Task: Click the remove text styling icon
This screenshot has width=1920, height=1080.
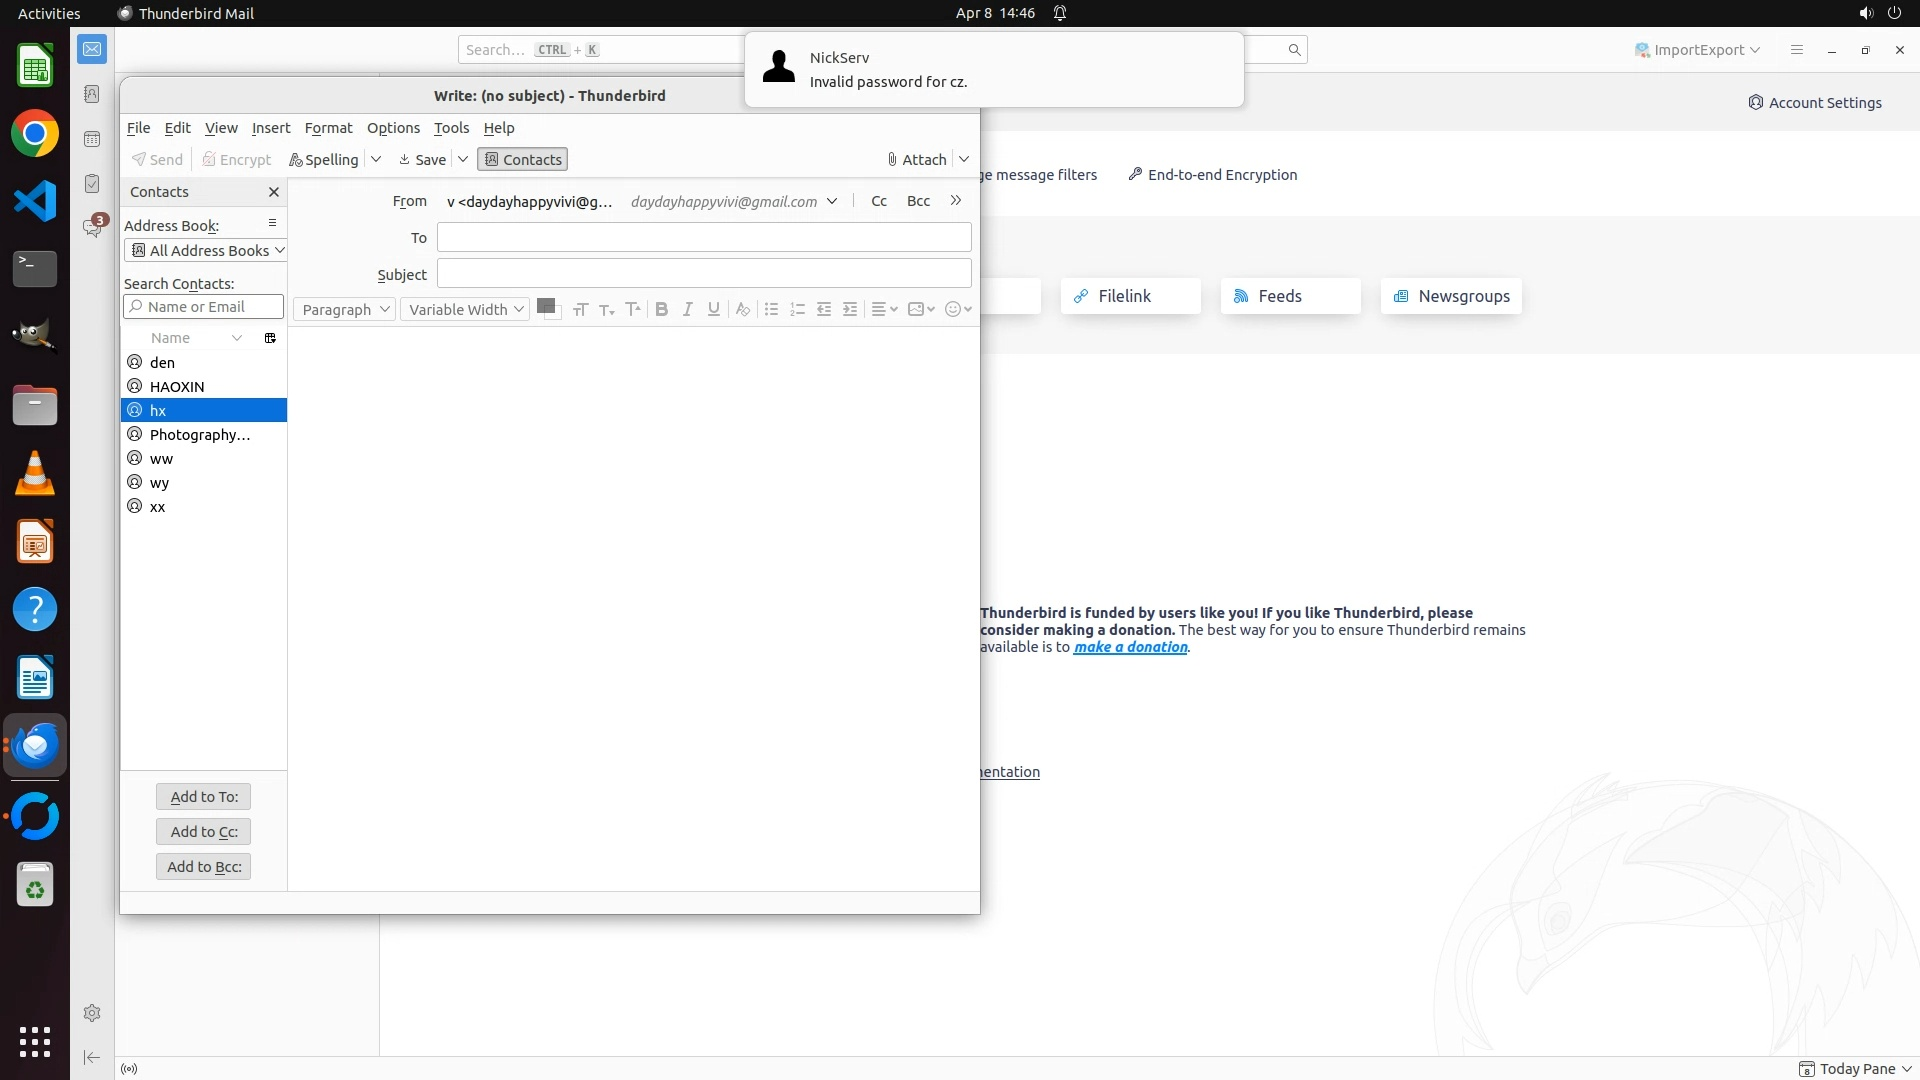Action: pos(742,310)
